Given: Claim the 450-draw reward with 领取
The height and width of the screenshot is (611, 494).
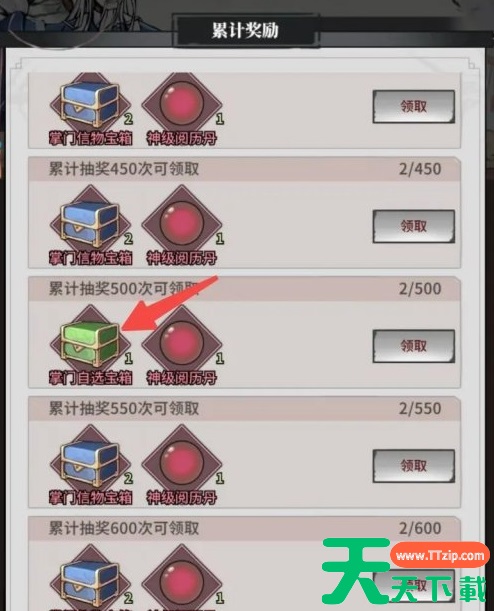Looking at the screenshot, I should coord(414,226).
